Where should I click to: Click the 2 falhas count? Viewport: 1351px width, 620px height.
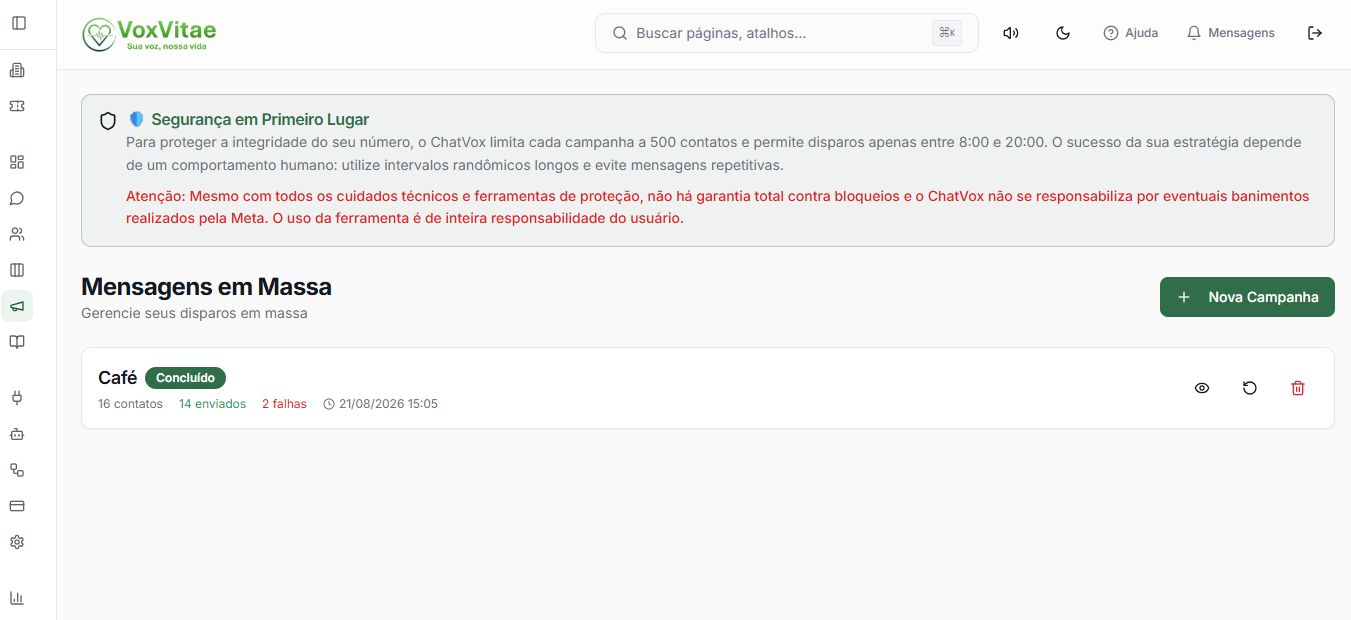pyautogui.click(x=284, y=404)
